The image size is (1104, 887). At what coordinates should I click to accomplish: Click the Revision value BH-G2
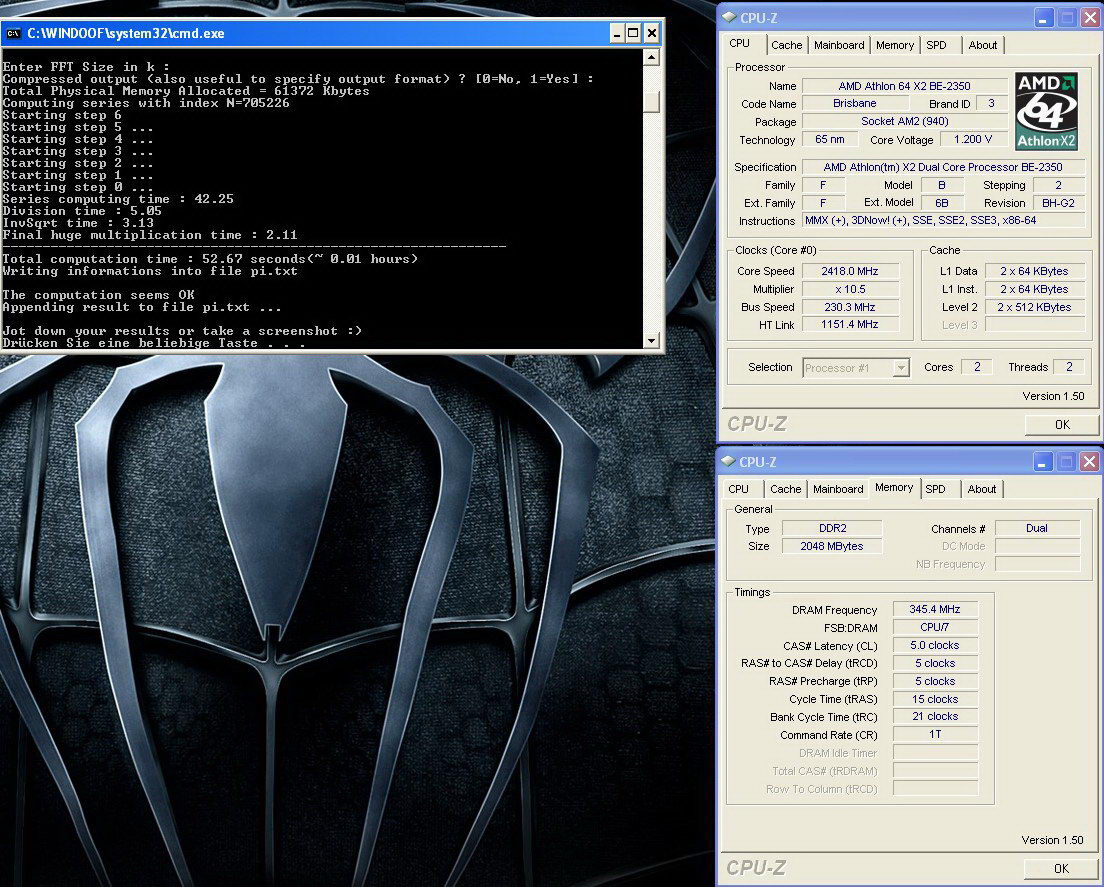(x=1058, y=203)
